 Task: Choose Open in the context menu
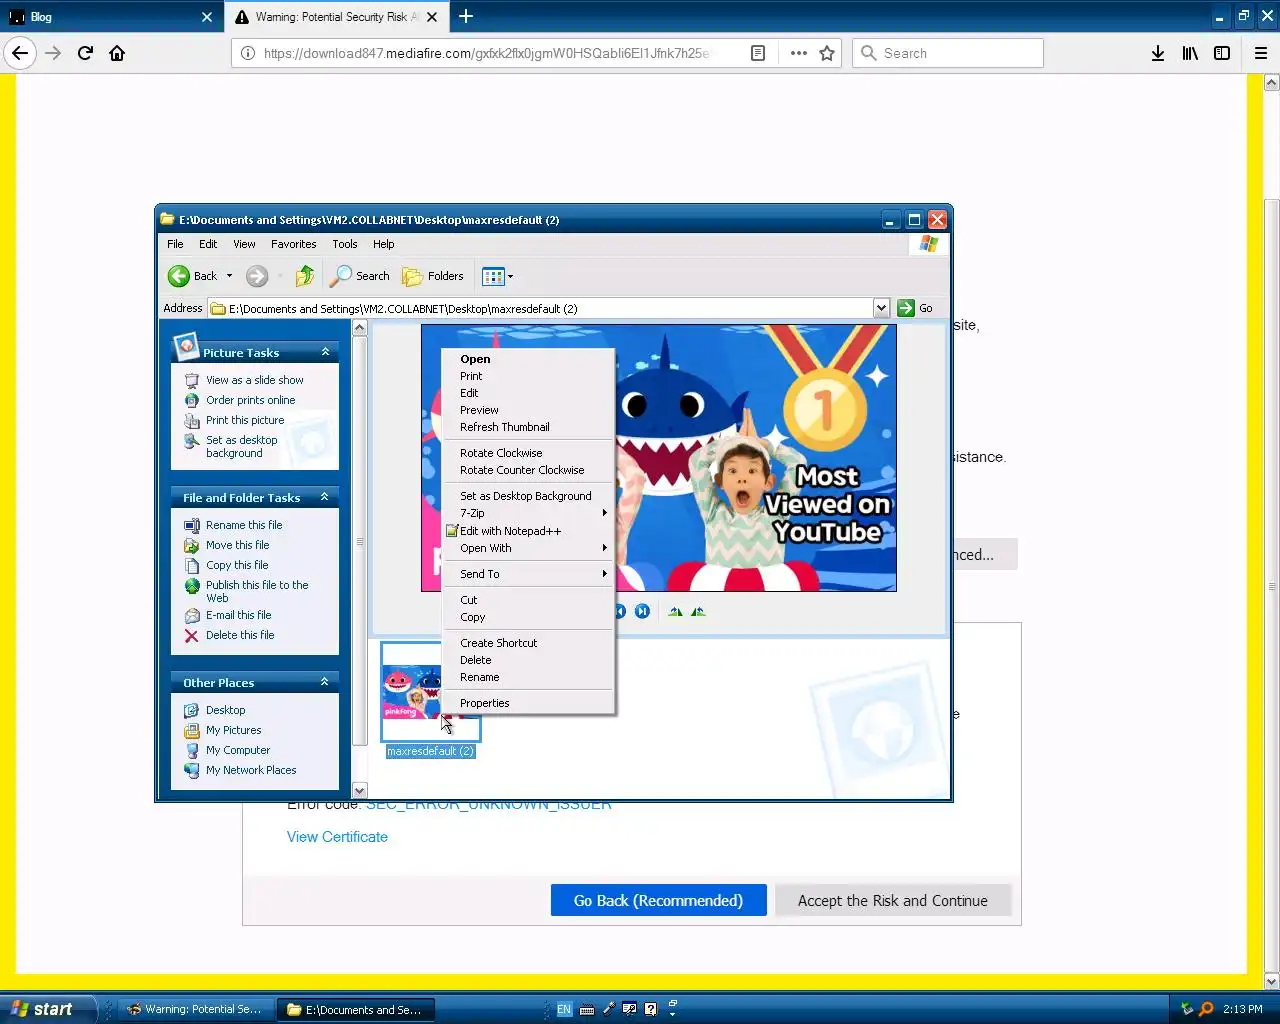click(528, 359)
